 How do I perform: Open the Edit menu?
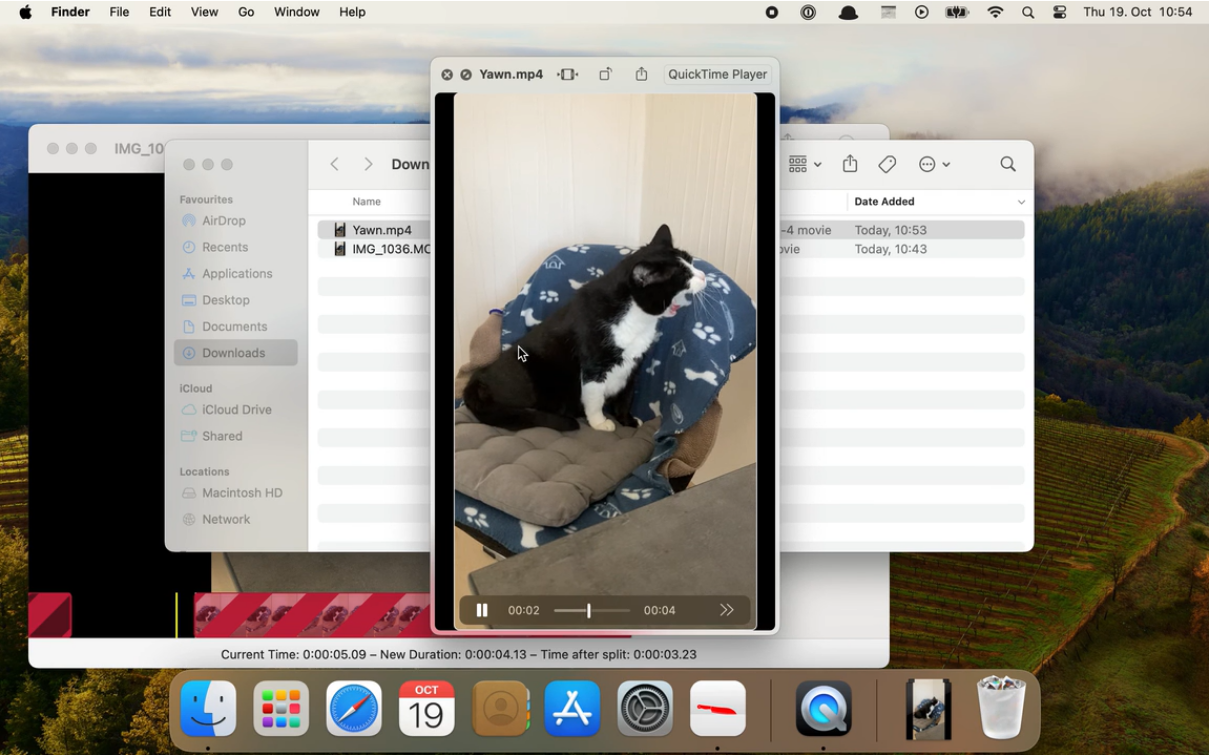coord(160,12)
